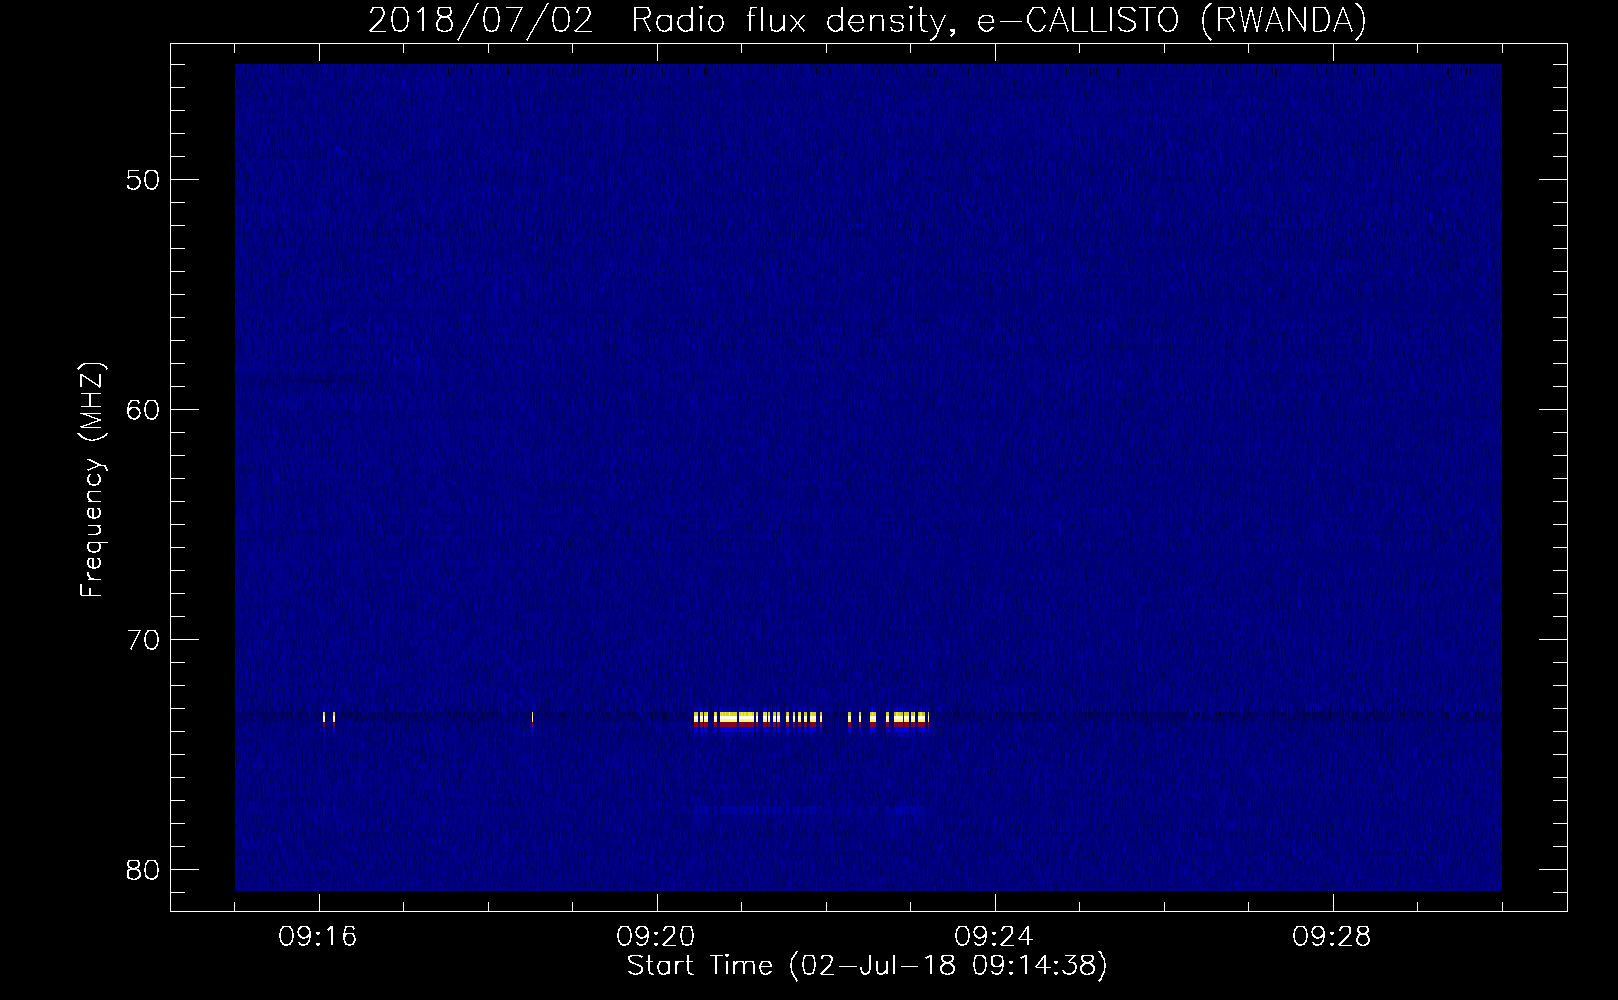Screen dimensions: 1618x1000
Task: Click the 70 frequency tick label
Action: point(143,640)
